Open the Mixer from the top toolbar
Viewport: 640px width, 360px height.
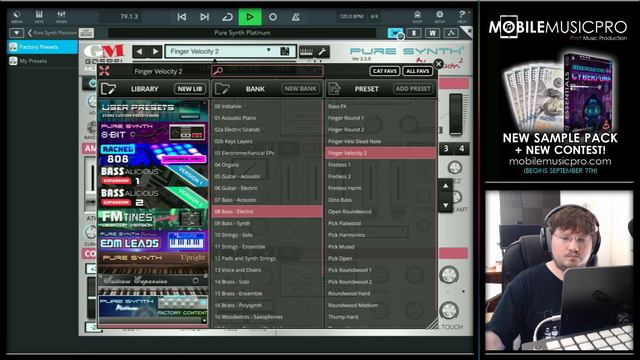click(x=61, y=16)
